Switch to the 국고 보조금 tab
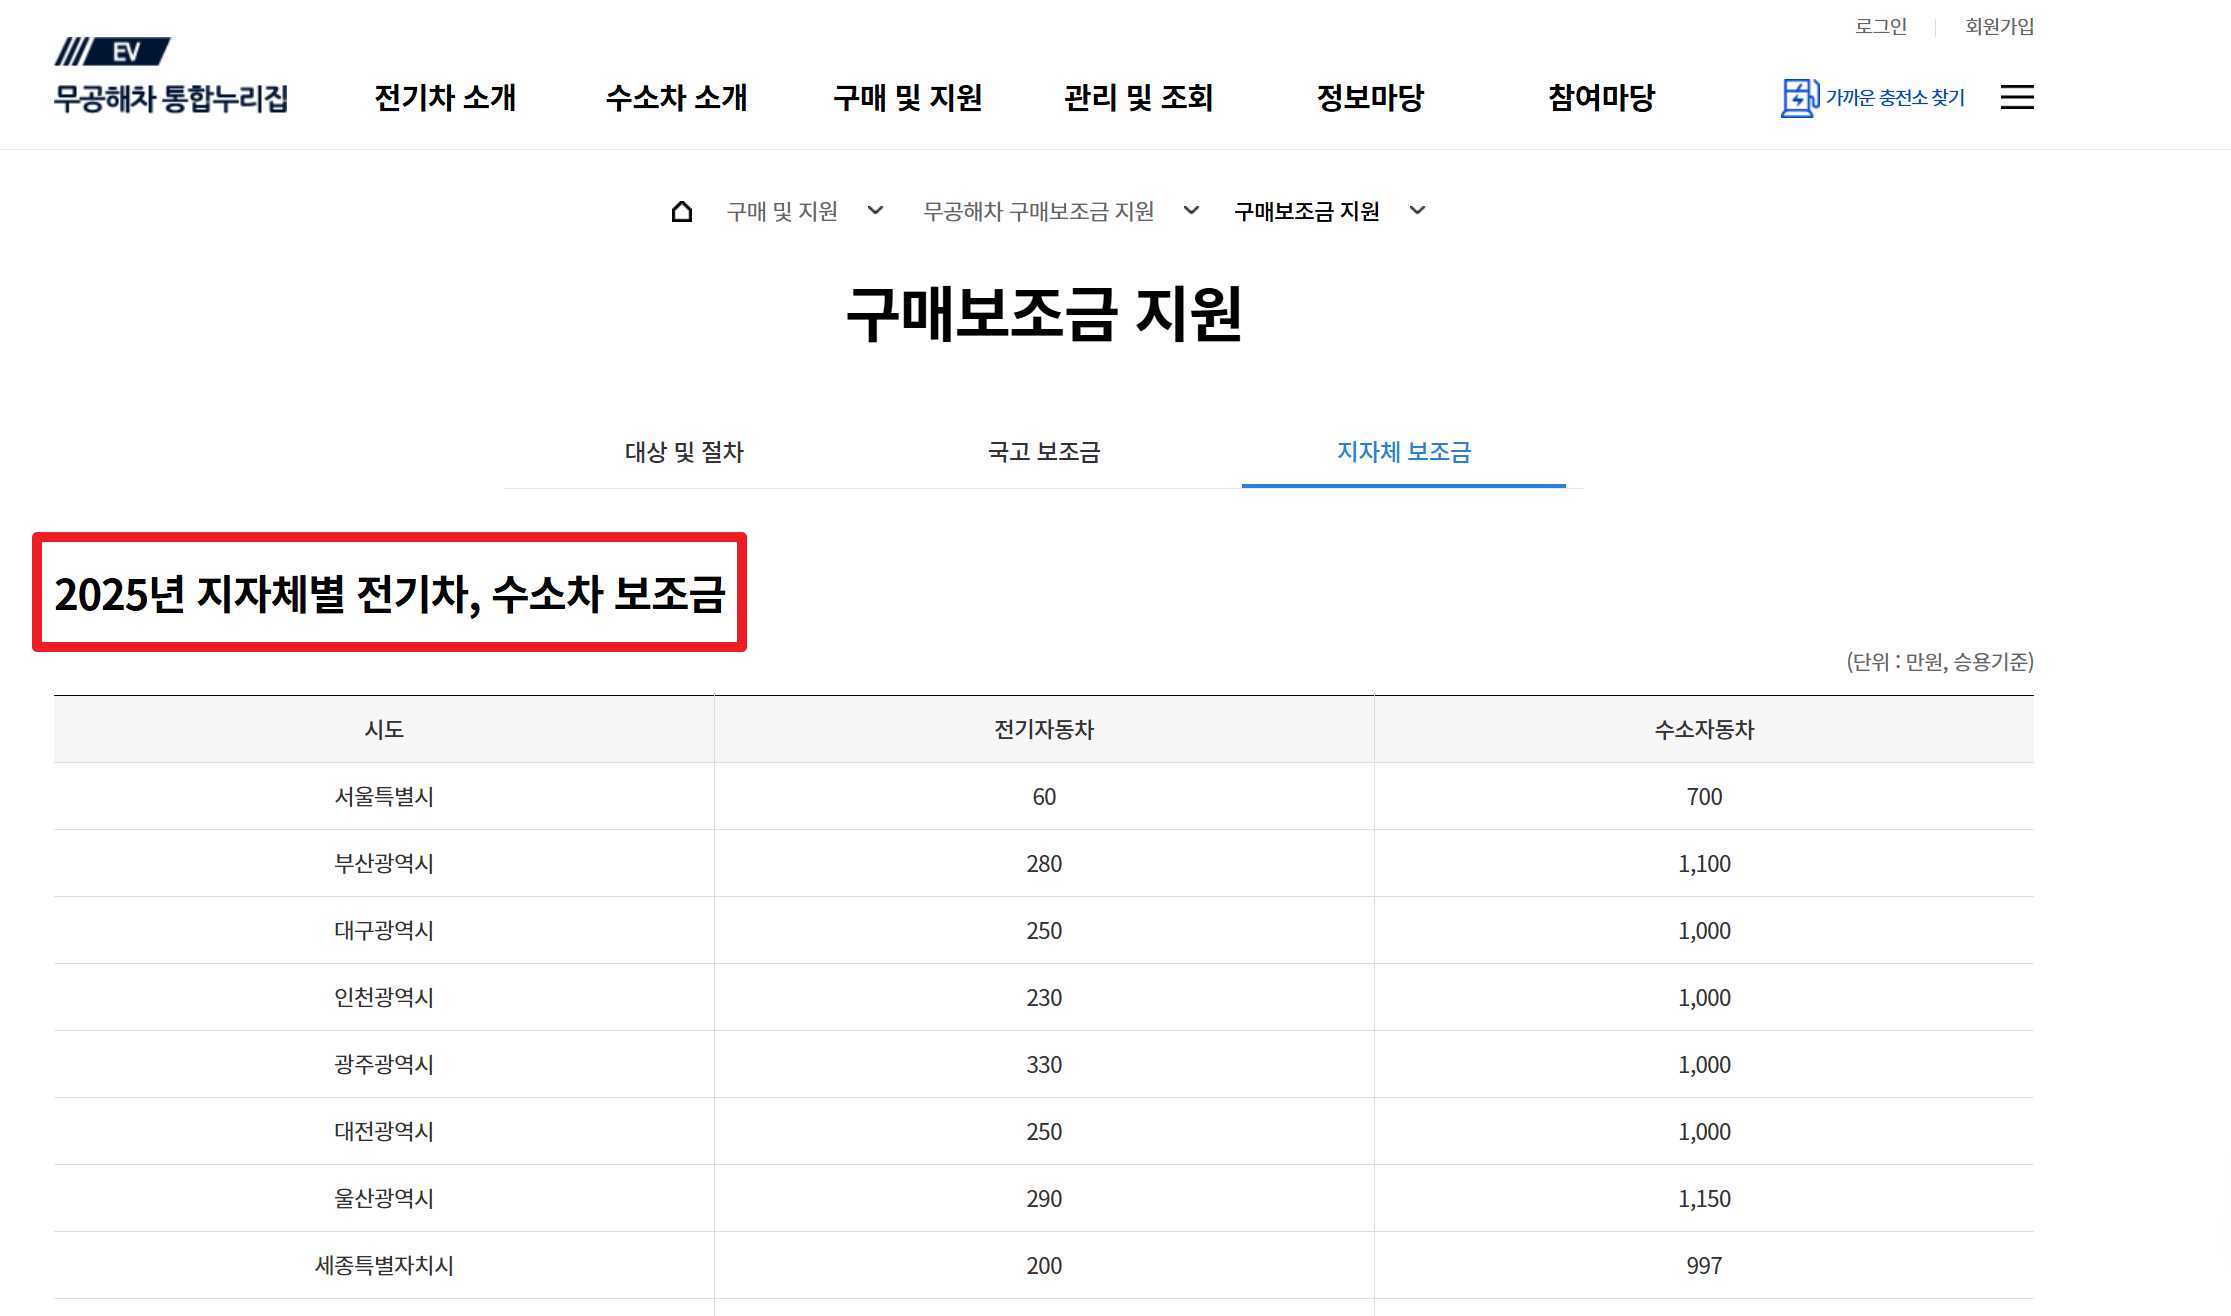The image size is (2231, 1316). 1041,452
